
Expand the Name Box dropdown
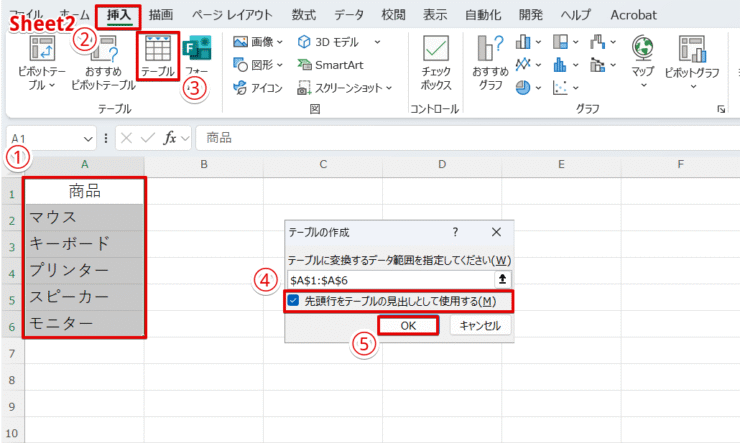click(x=88, y=139)
